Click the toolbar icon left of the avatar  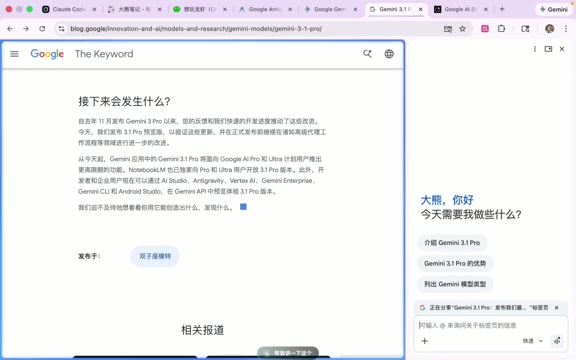525,29
